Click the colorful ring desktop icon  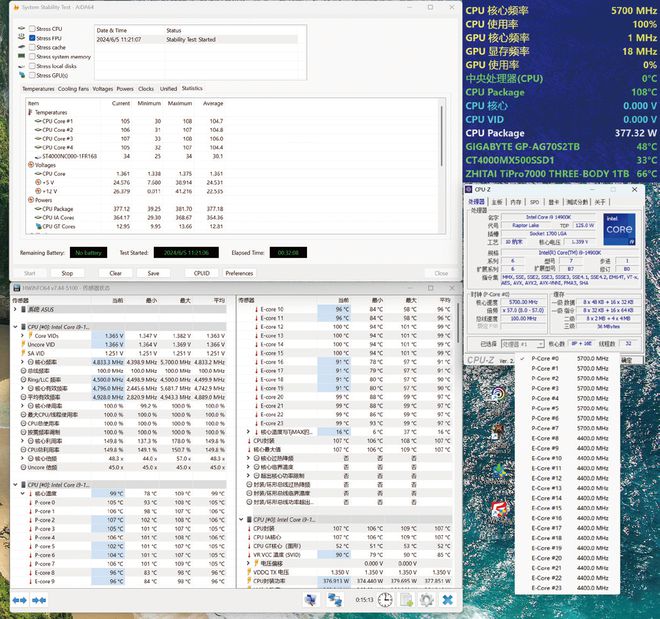498,394
